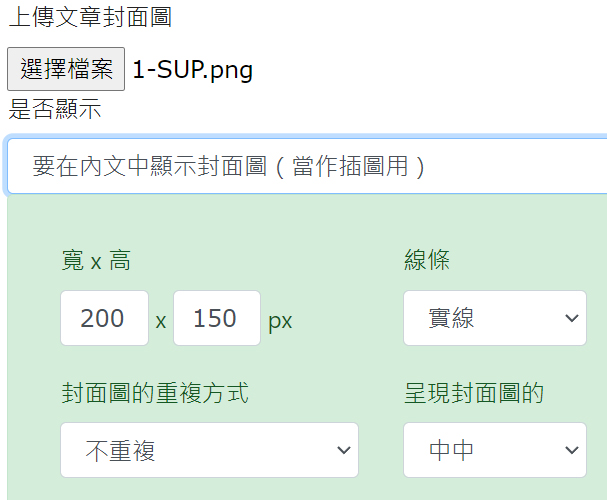Click the chevron arrow on 實線 select
This screenshot has width=607, height=500.
pos(571,319)
